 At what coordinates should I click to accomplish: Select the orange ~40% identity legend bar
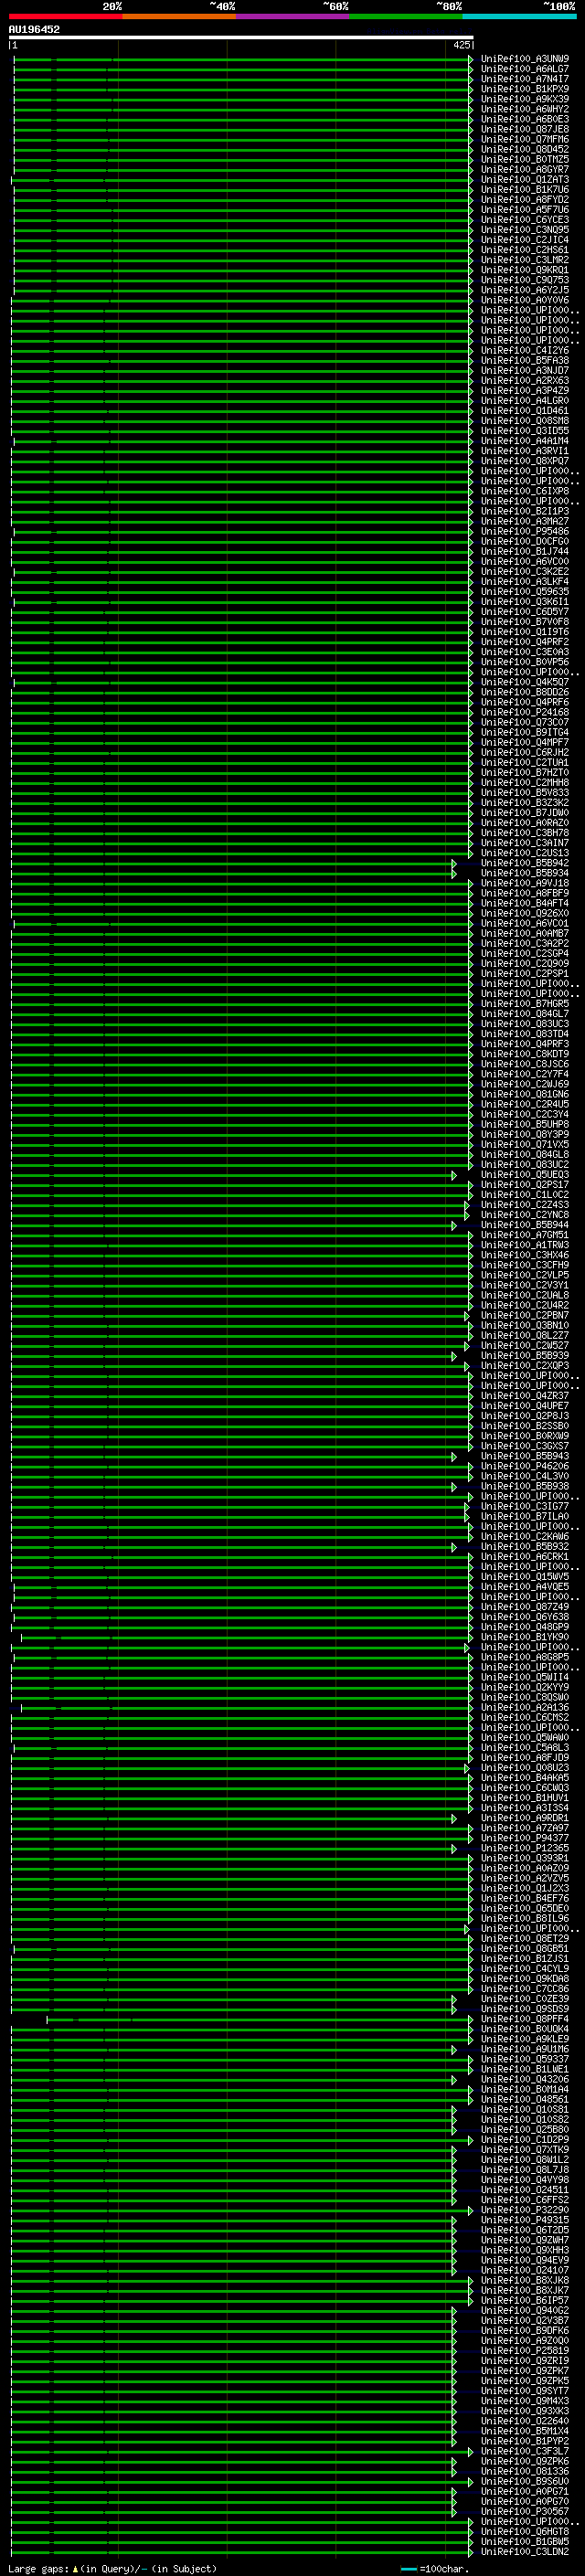tap(179, 17)
